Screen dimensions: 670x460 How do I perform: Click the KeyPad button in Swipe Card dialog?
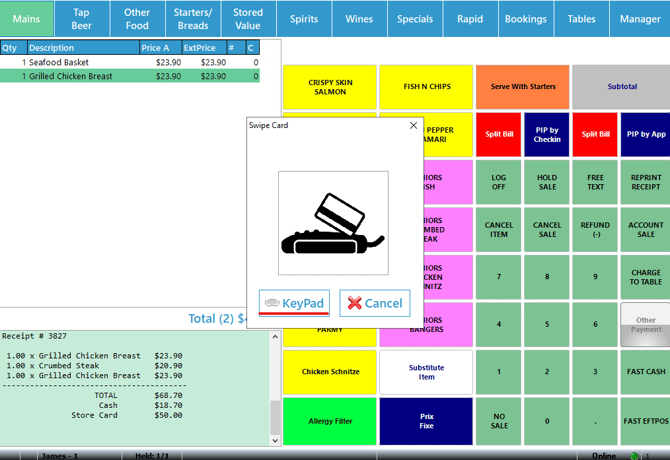(x=293, y=303)
